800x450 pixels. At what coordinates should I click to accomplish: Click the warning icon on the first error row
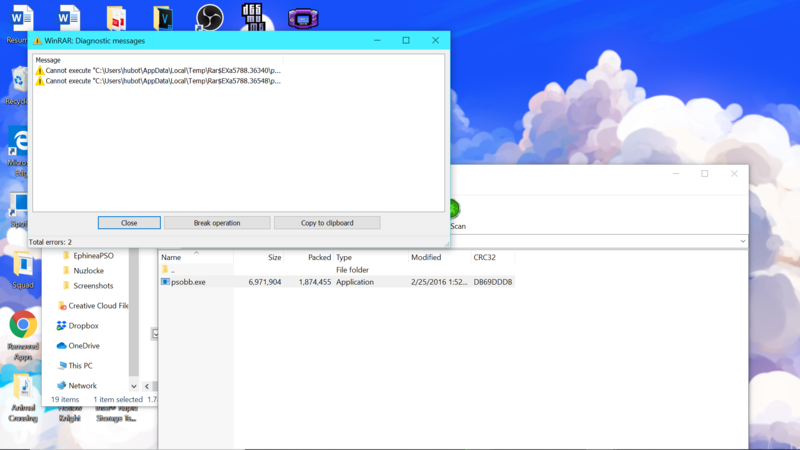tap(40, 70)
